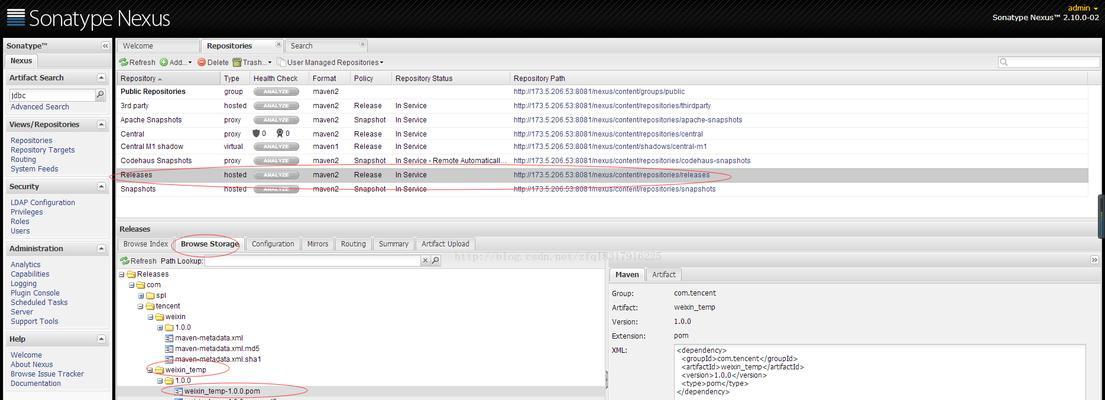Click the magnifier in the top-right filter box
Screen dimensions: 1105x400
(x=1004, y=63)
